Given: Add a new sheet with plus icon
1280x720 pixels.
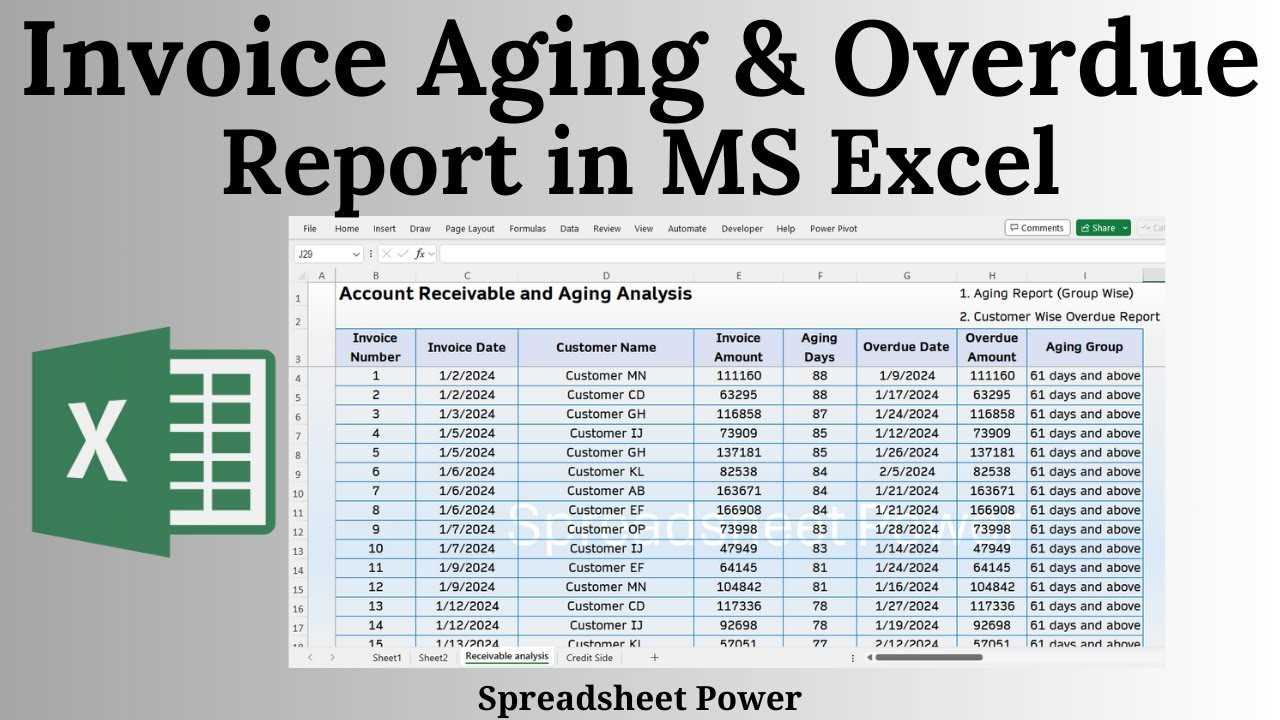Looking at the screenshot, I should point(655,658).
